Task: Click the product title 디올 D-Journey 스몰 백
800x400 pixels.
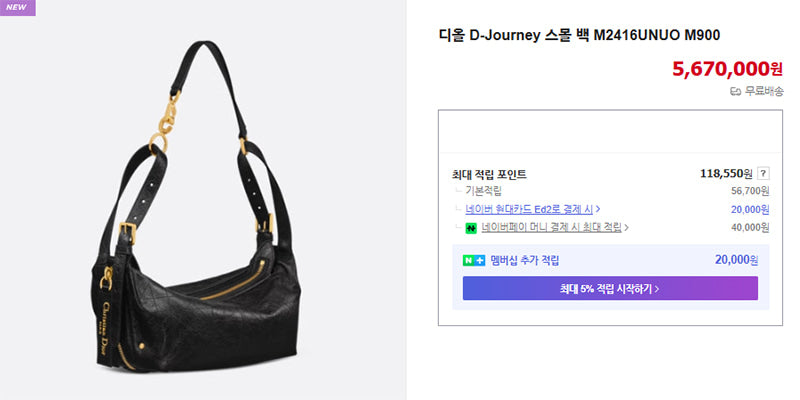Action: 514,36
